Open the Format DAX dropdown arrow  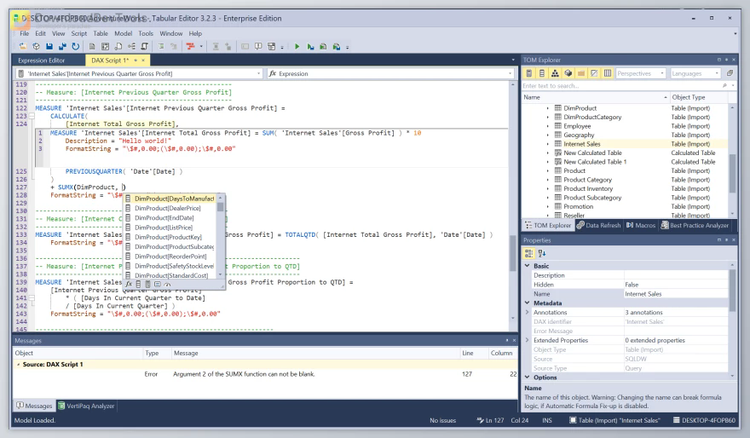(x=201, y=46)
